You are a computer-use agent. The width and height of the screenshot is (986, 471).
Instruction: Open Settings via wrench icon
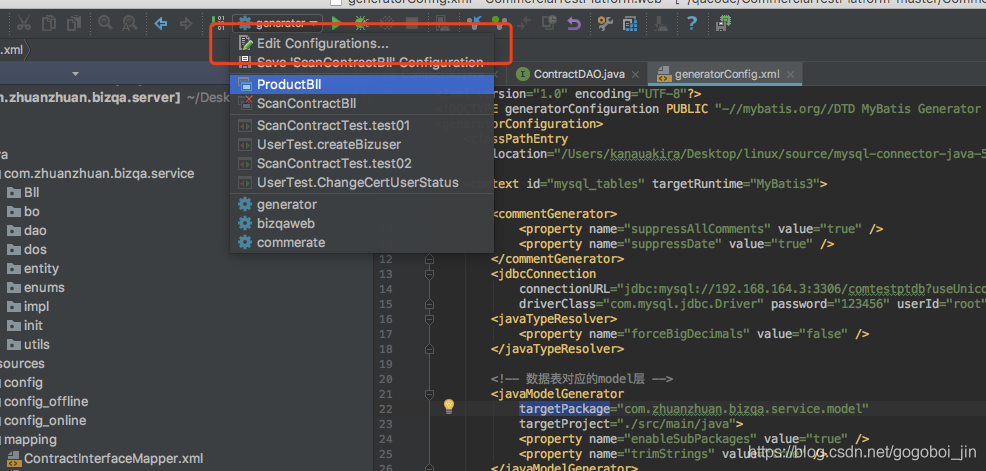[x=605, y=24]
